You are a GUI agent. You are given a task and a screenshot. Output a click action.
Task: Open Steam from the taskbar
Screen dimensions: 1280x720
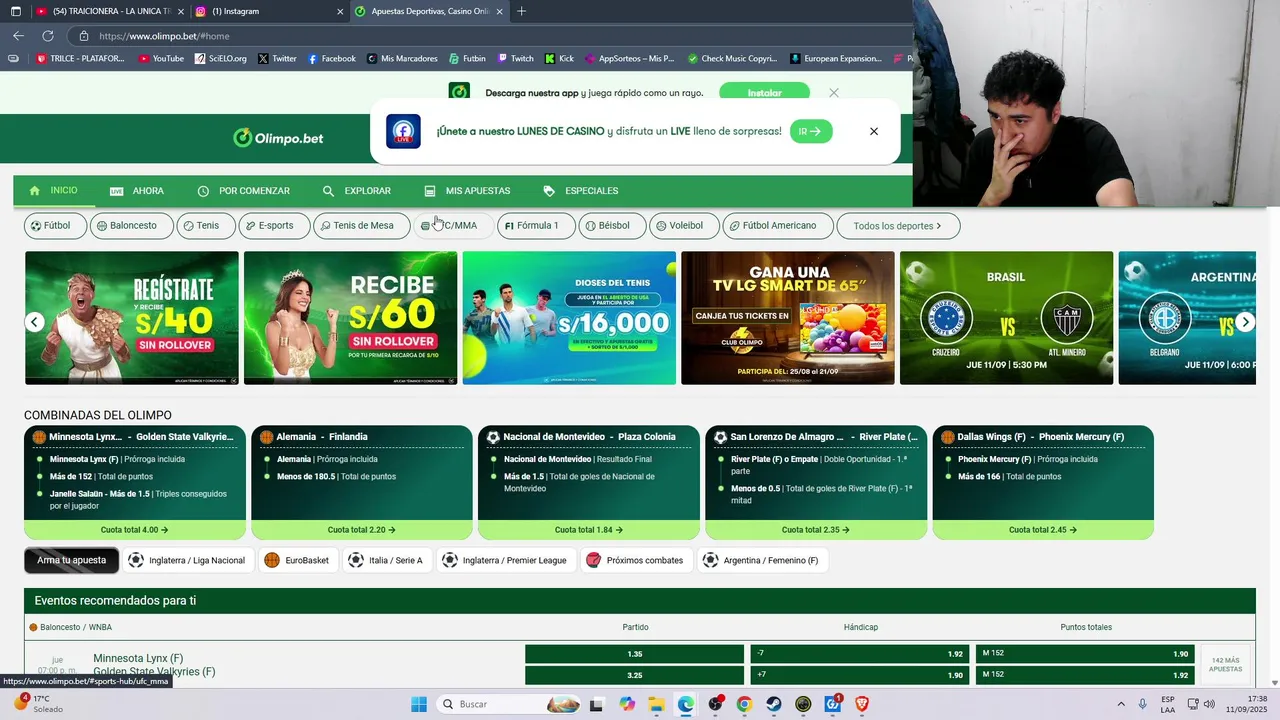click(x=774, y=704)
